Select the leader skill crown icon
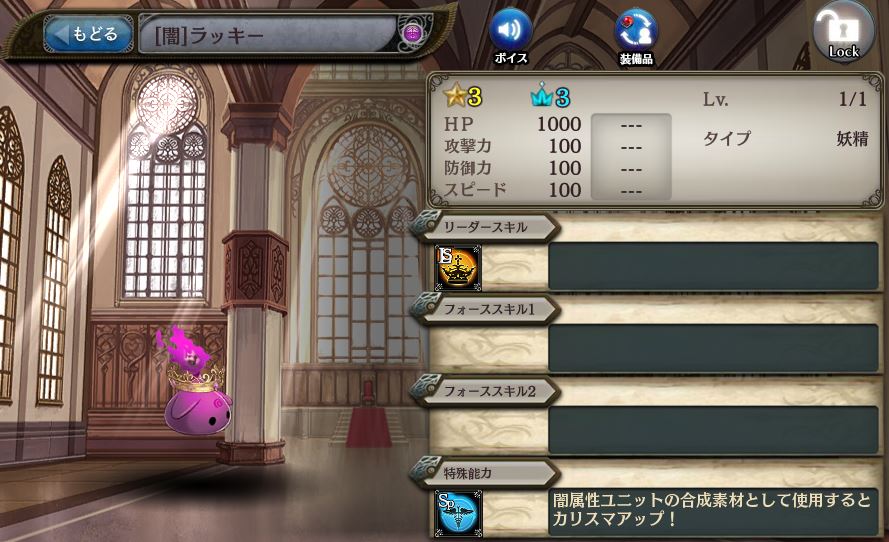This screenshot has height=542, width=889. (458, 268)
